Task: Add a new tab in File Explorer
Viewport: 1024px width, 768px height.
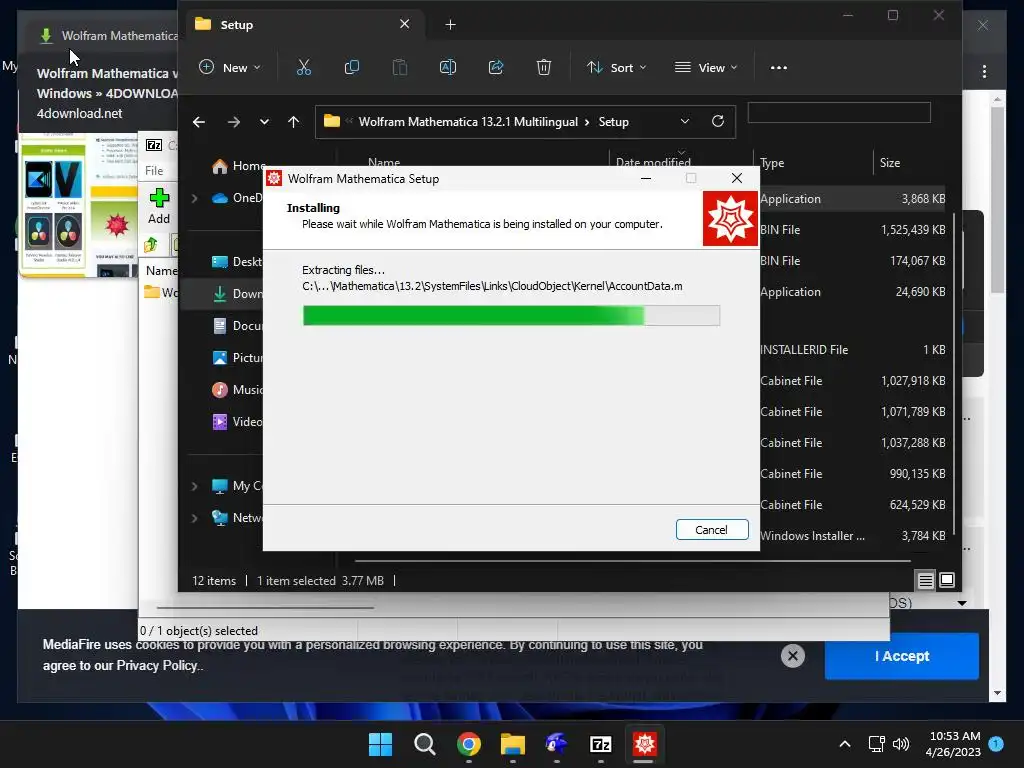Action: tap(451, 25)
